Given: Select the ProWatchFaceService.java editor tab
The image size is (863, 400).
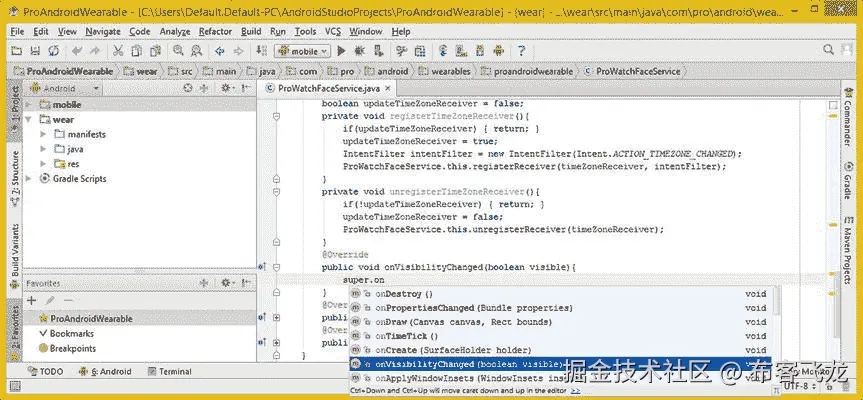Looking at the screenshot, I should coord(325,89).
